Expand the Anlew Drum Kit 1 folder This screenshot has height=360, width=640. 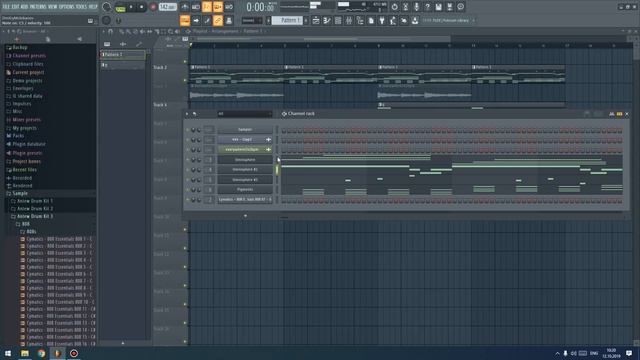click(x=34, y=201)
